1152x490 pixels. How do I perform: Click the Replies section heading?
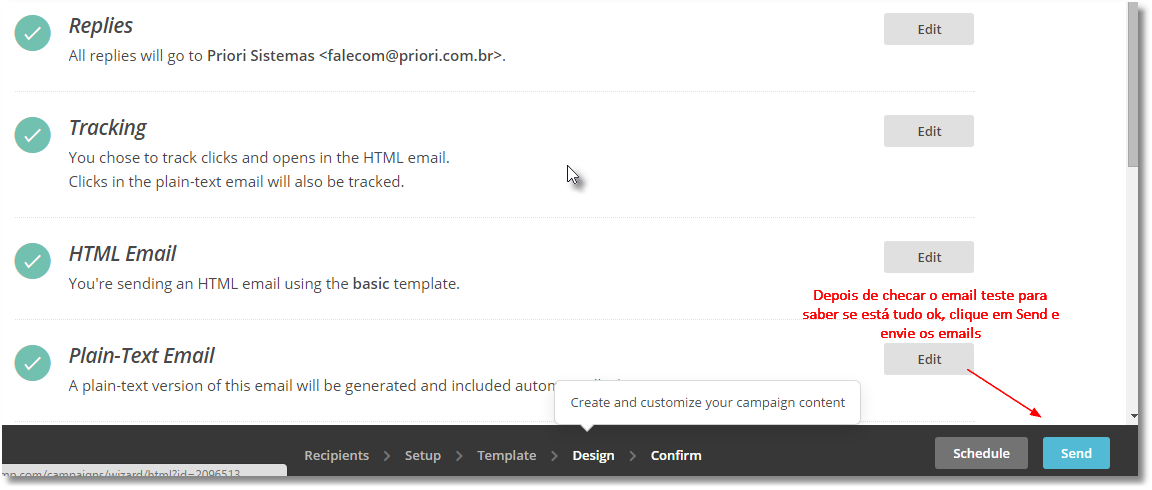101,26
